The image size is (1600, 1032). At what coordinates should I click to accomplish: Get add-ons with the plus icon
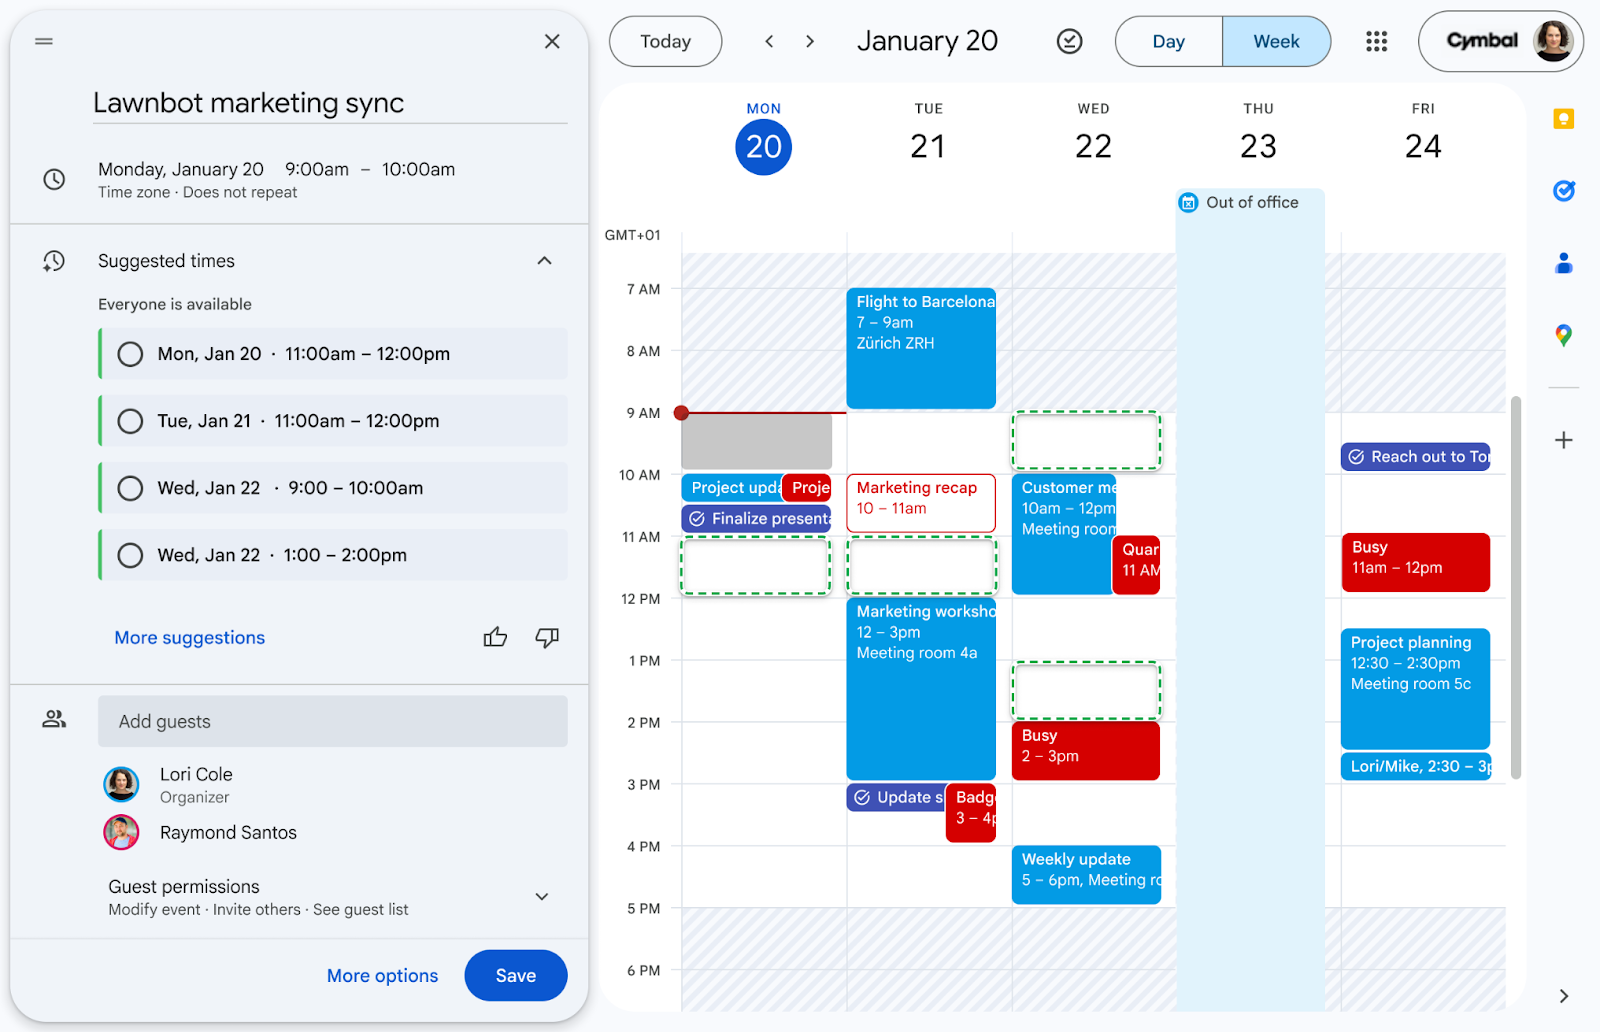pyautogui.click(x=1563, y=439)
